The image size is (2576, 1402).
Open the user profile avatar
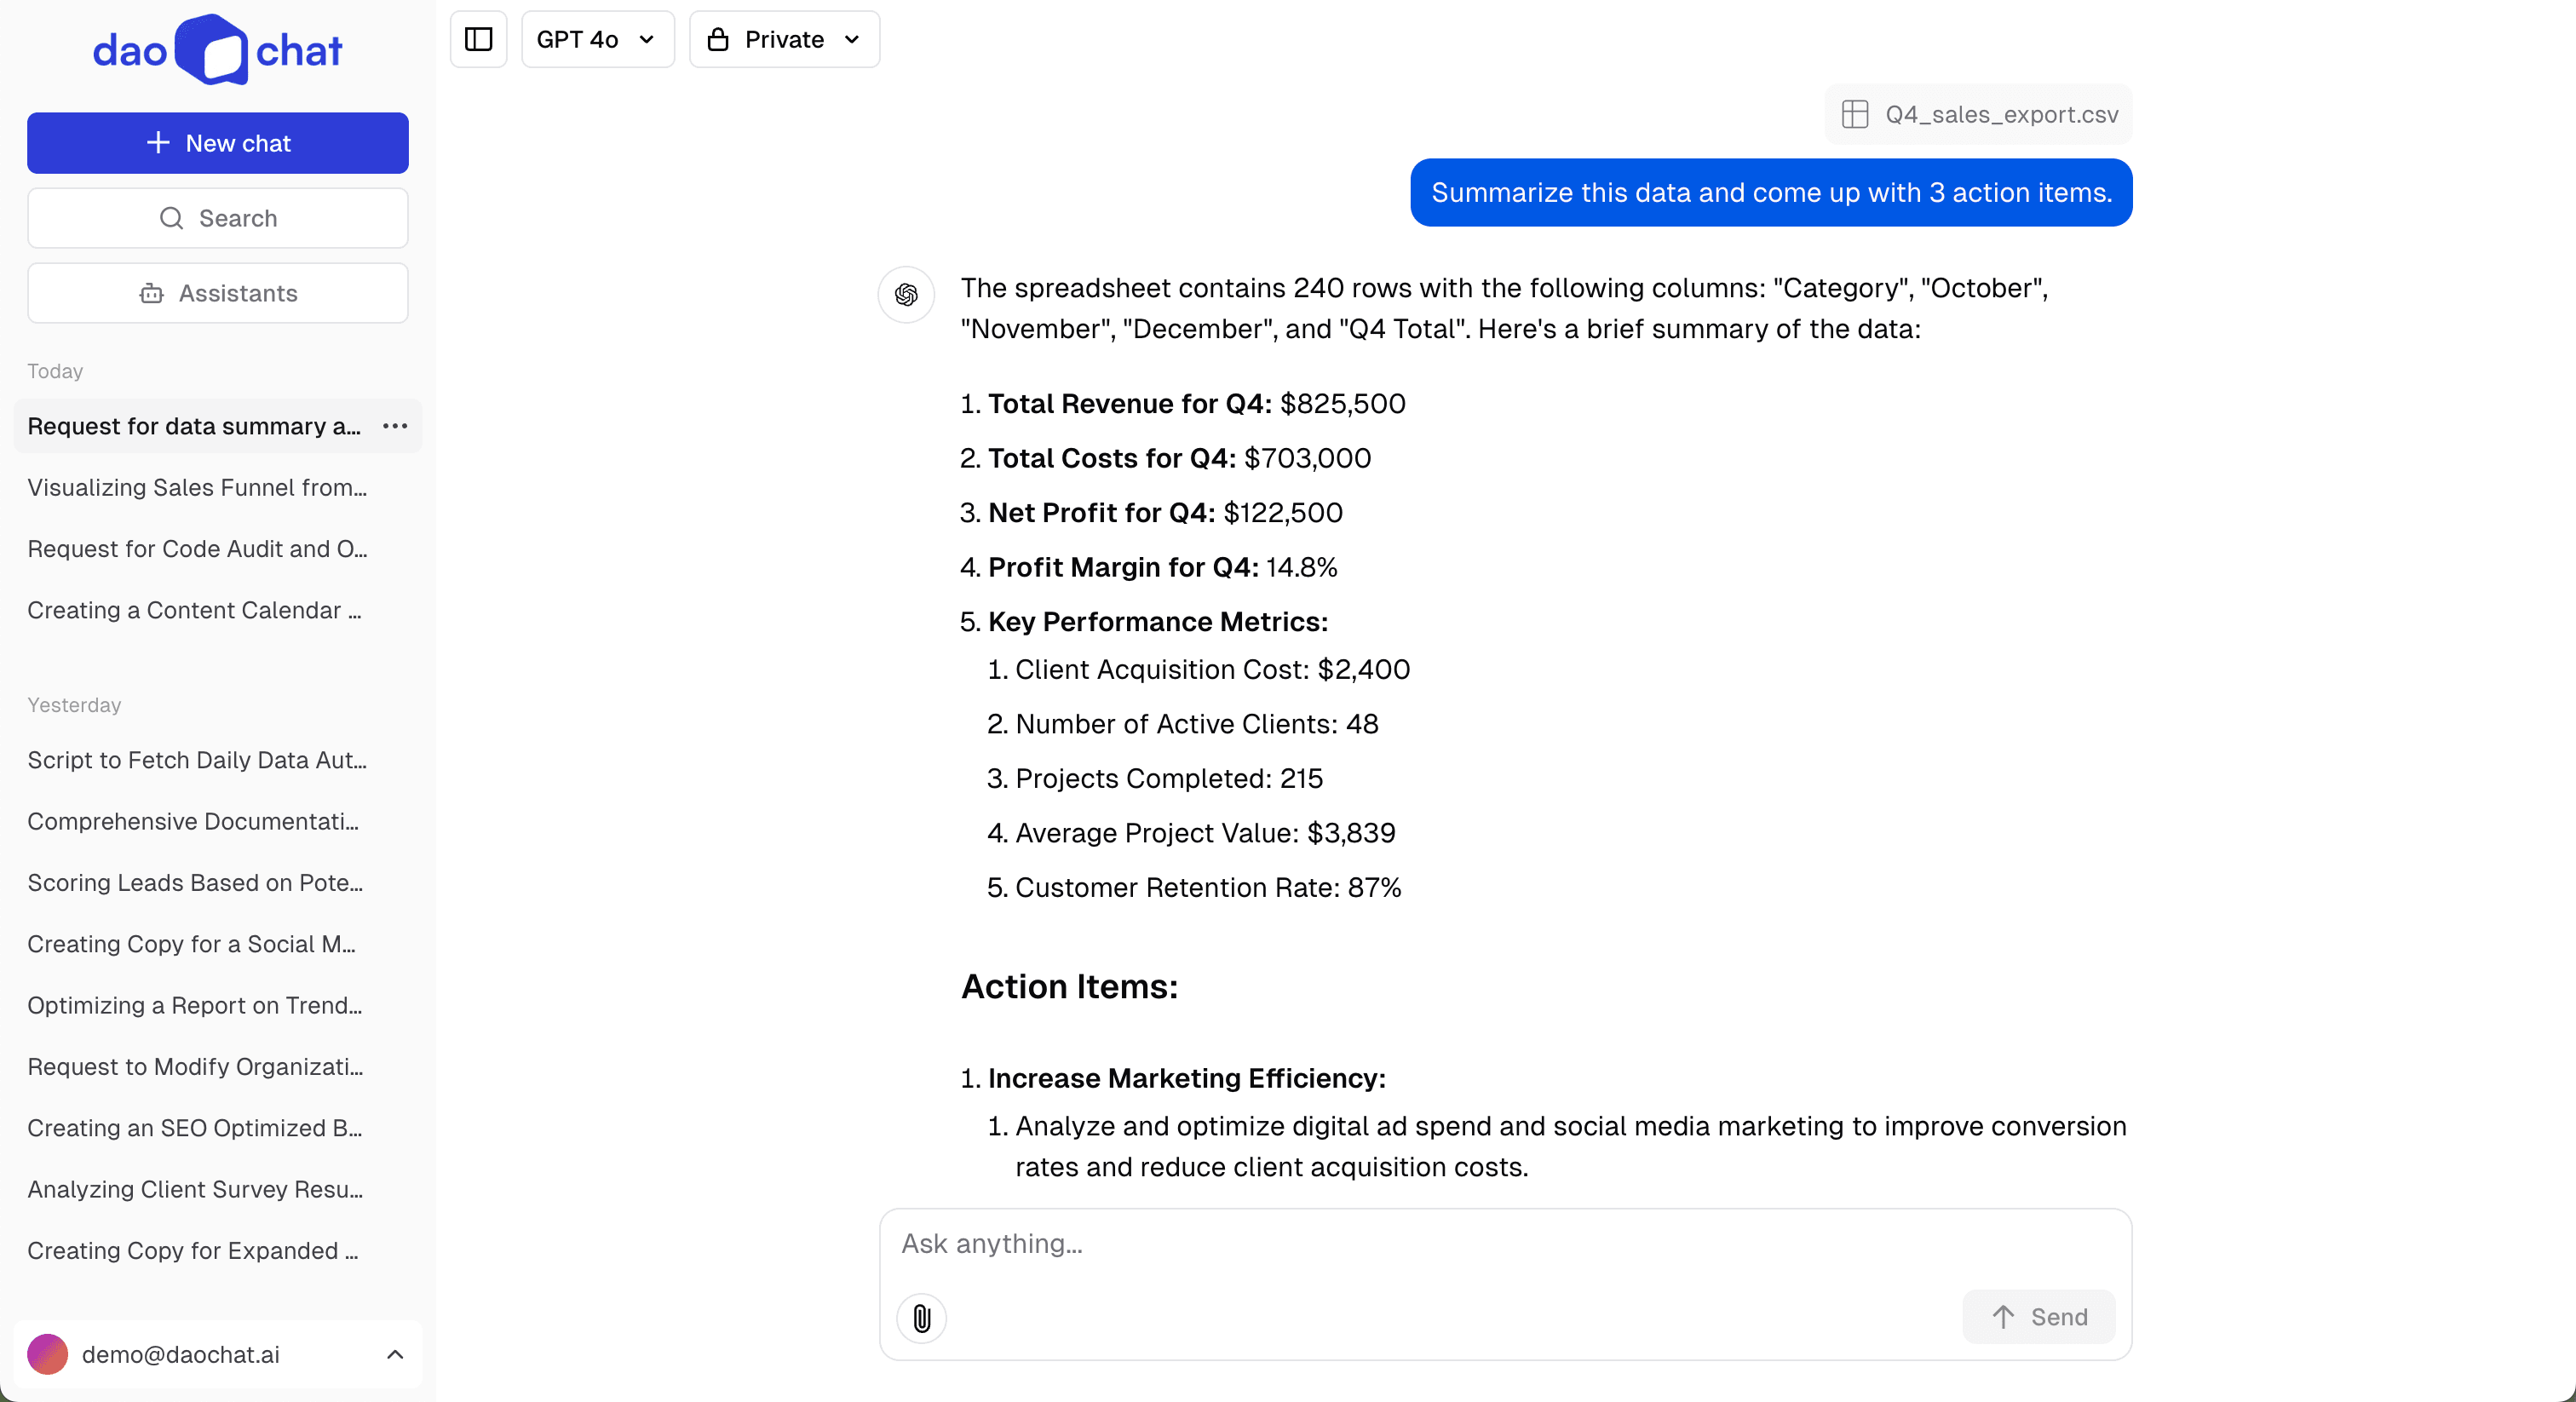[46, 1354]
